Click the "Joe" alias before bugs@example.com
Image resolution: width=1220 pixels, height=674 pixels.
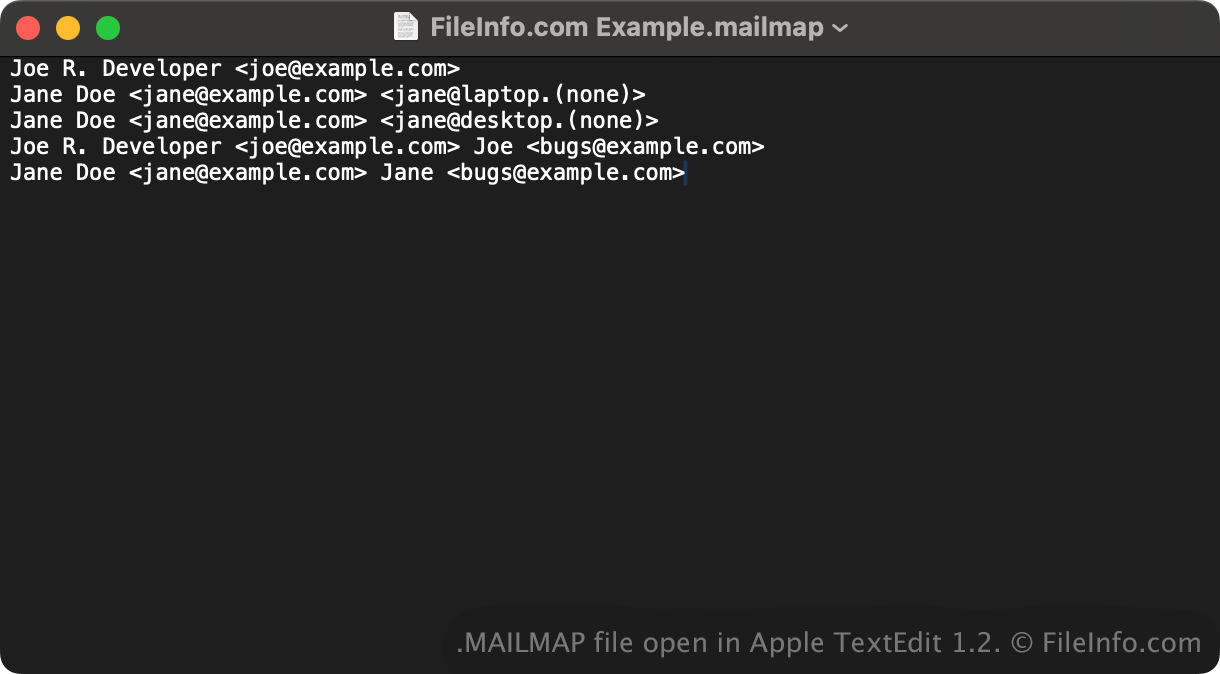click(x=493, y=147)
